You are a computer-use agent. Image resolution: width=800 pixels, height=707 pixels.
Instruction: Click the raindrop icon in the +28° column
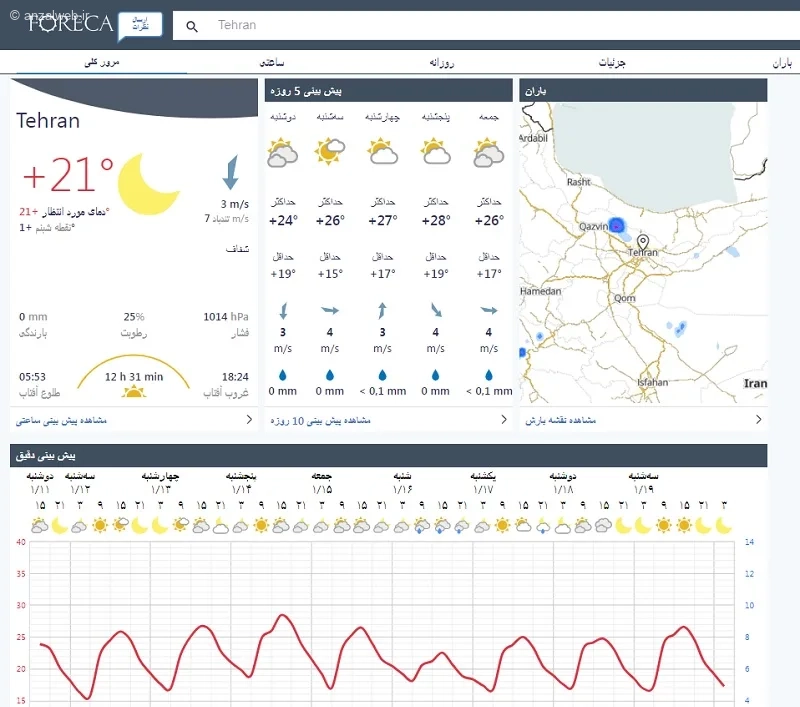435,375
